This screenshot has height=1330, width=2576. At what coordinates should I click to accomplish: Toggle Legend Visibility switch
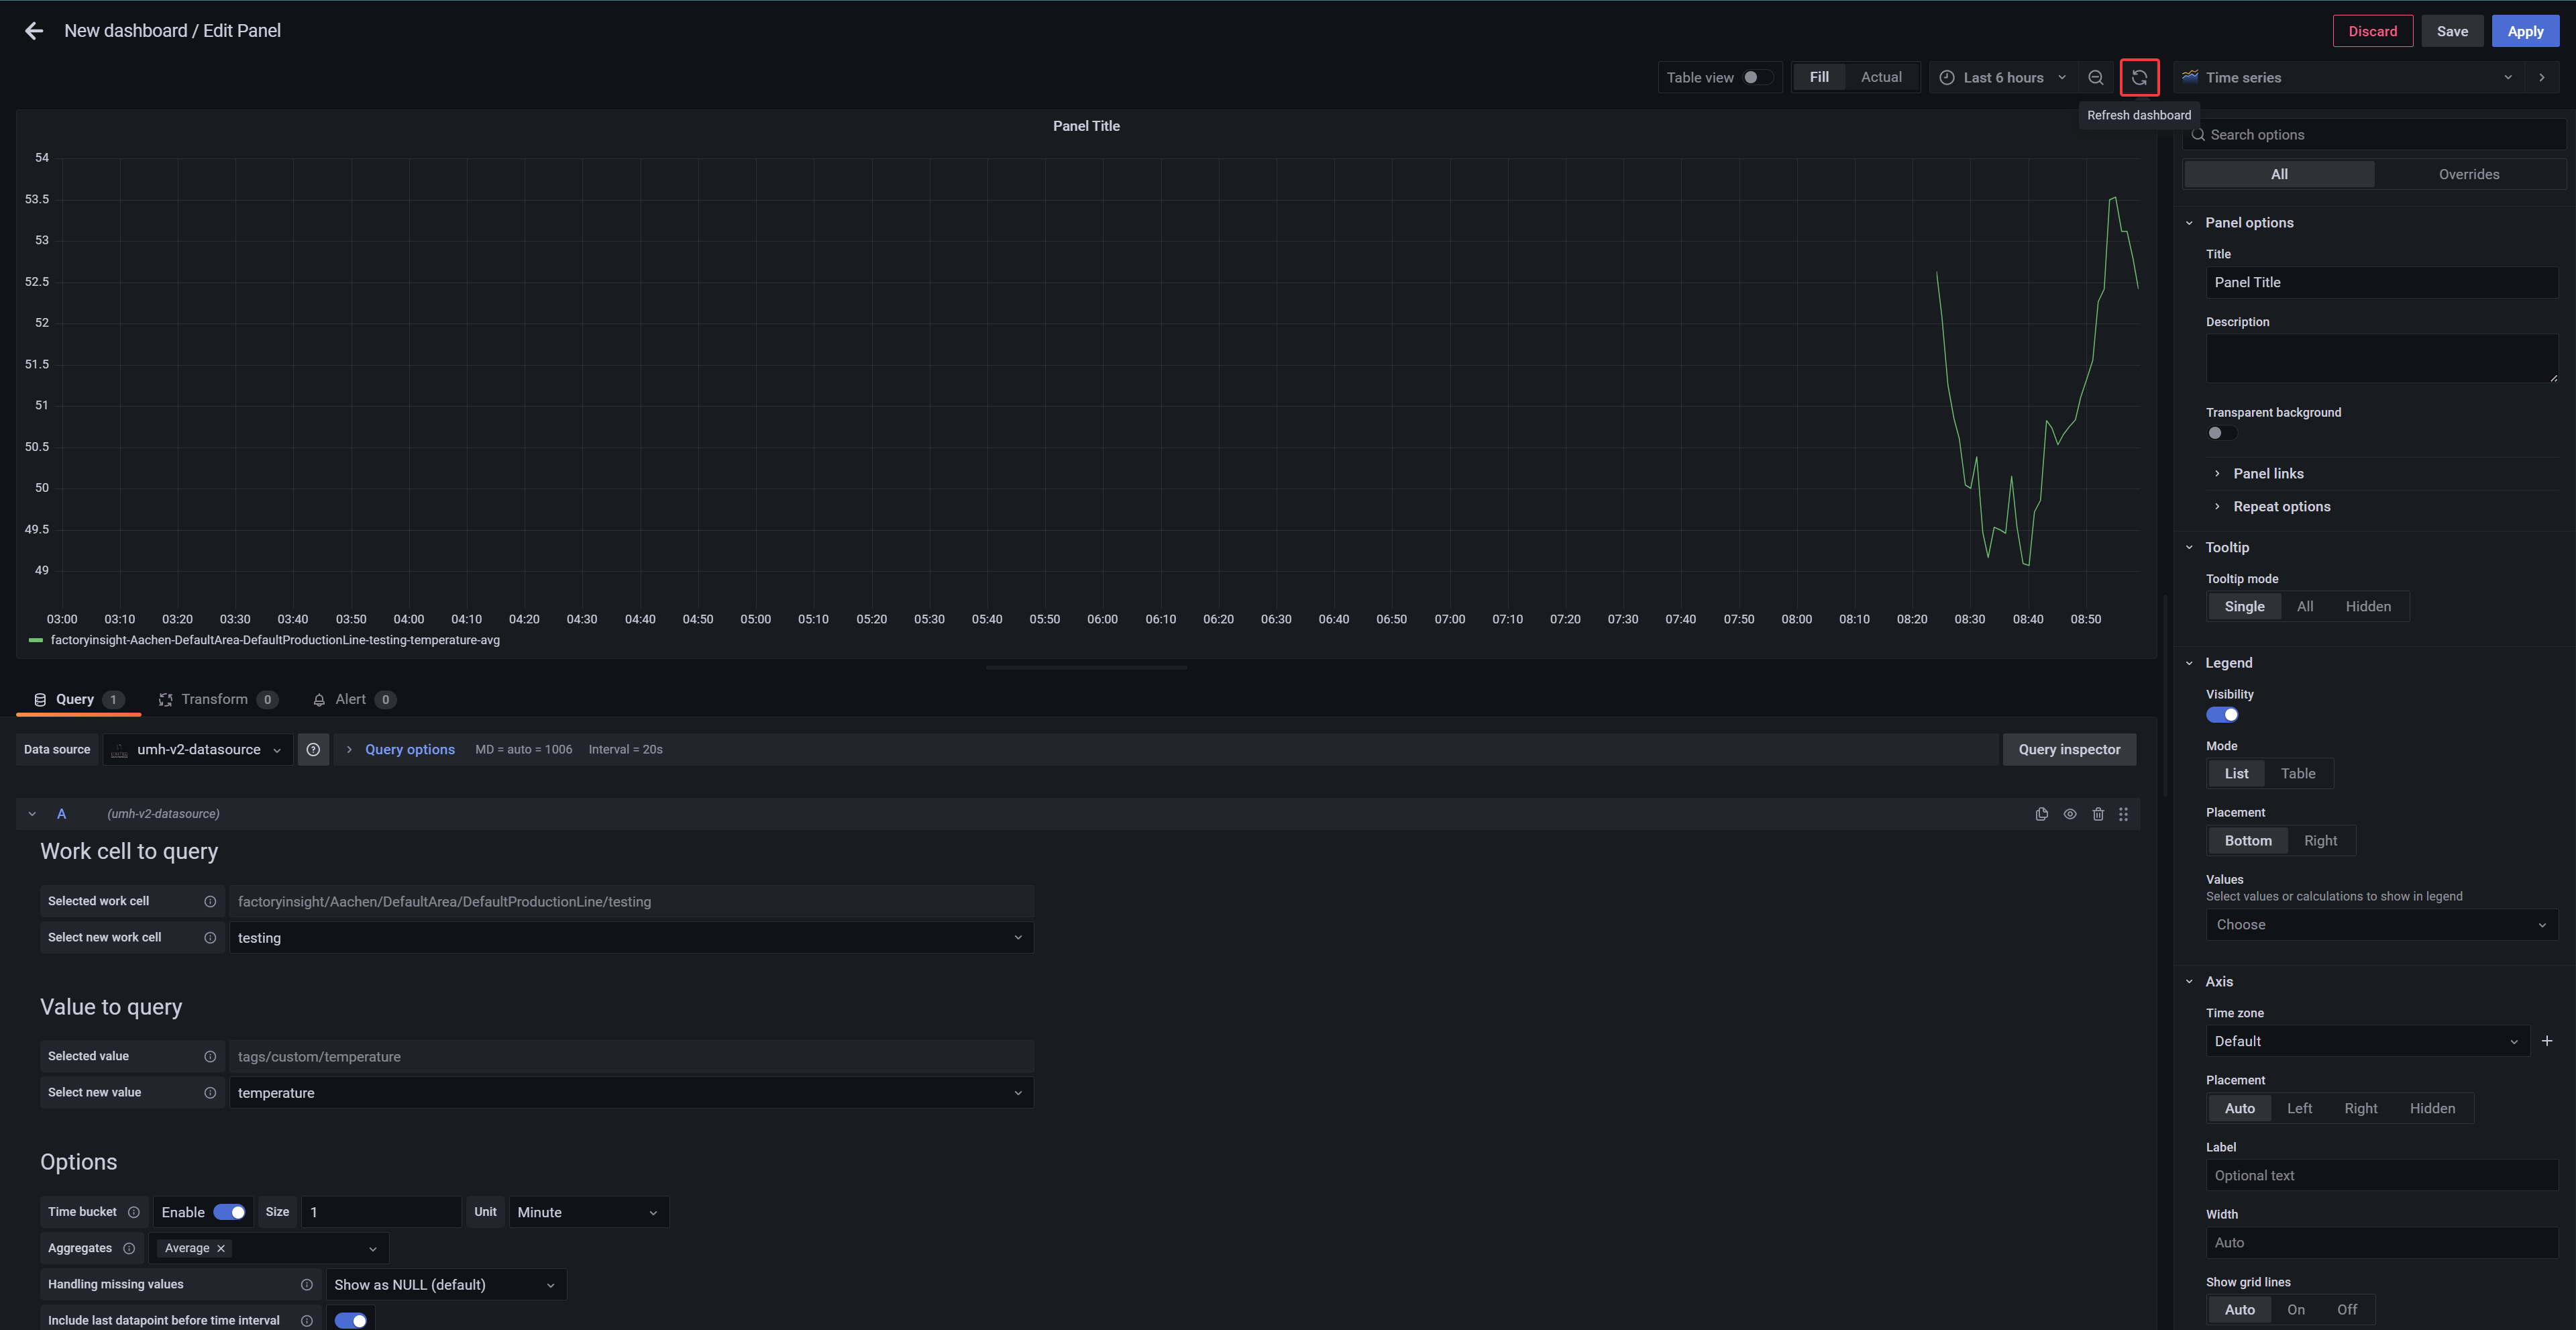pyautogui.click(x=2222, y=715)
